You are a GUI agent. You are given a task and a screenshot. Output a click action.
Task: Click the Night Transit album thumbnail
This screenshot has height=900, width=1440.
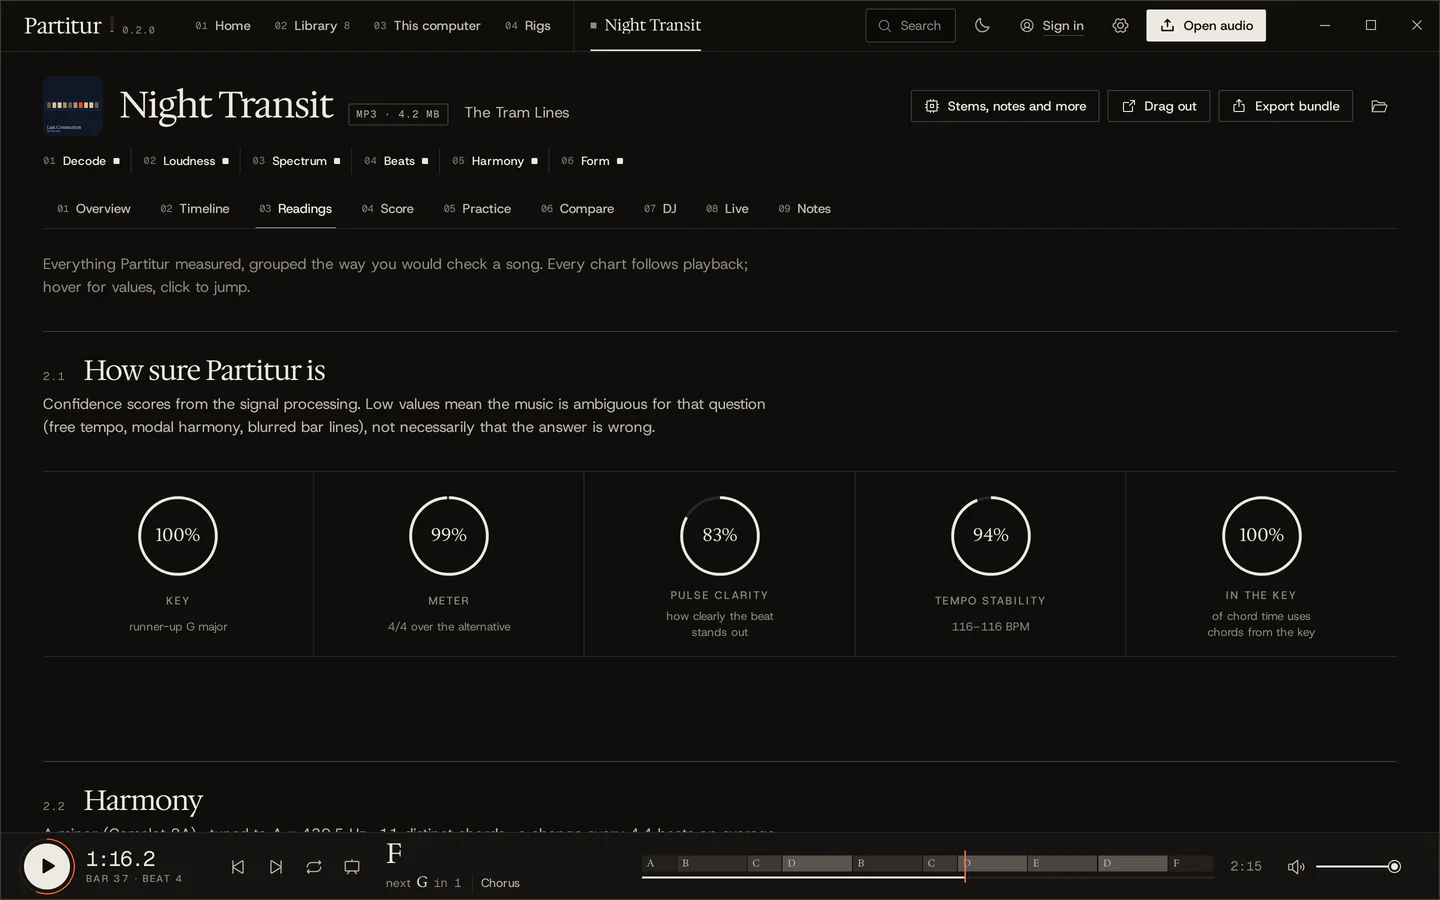[x=73, y=106]
